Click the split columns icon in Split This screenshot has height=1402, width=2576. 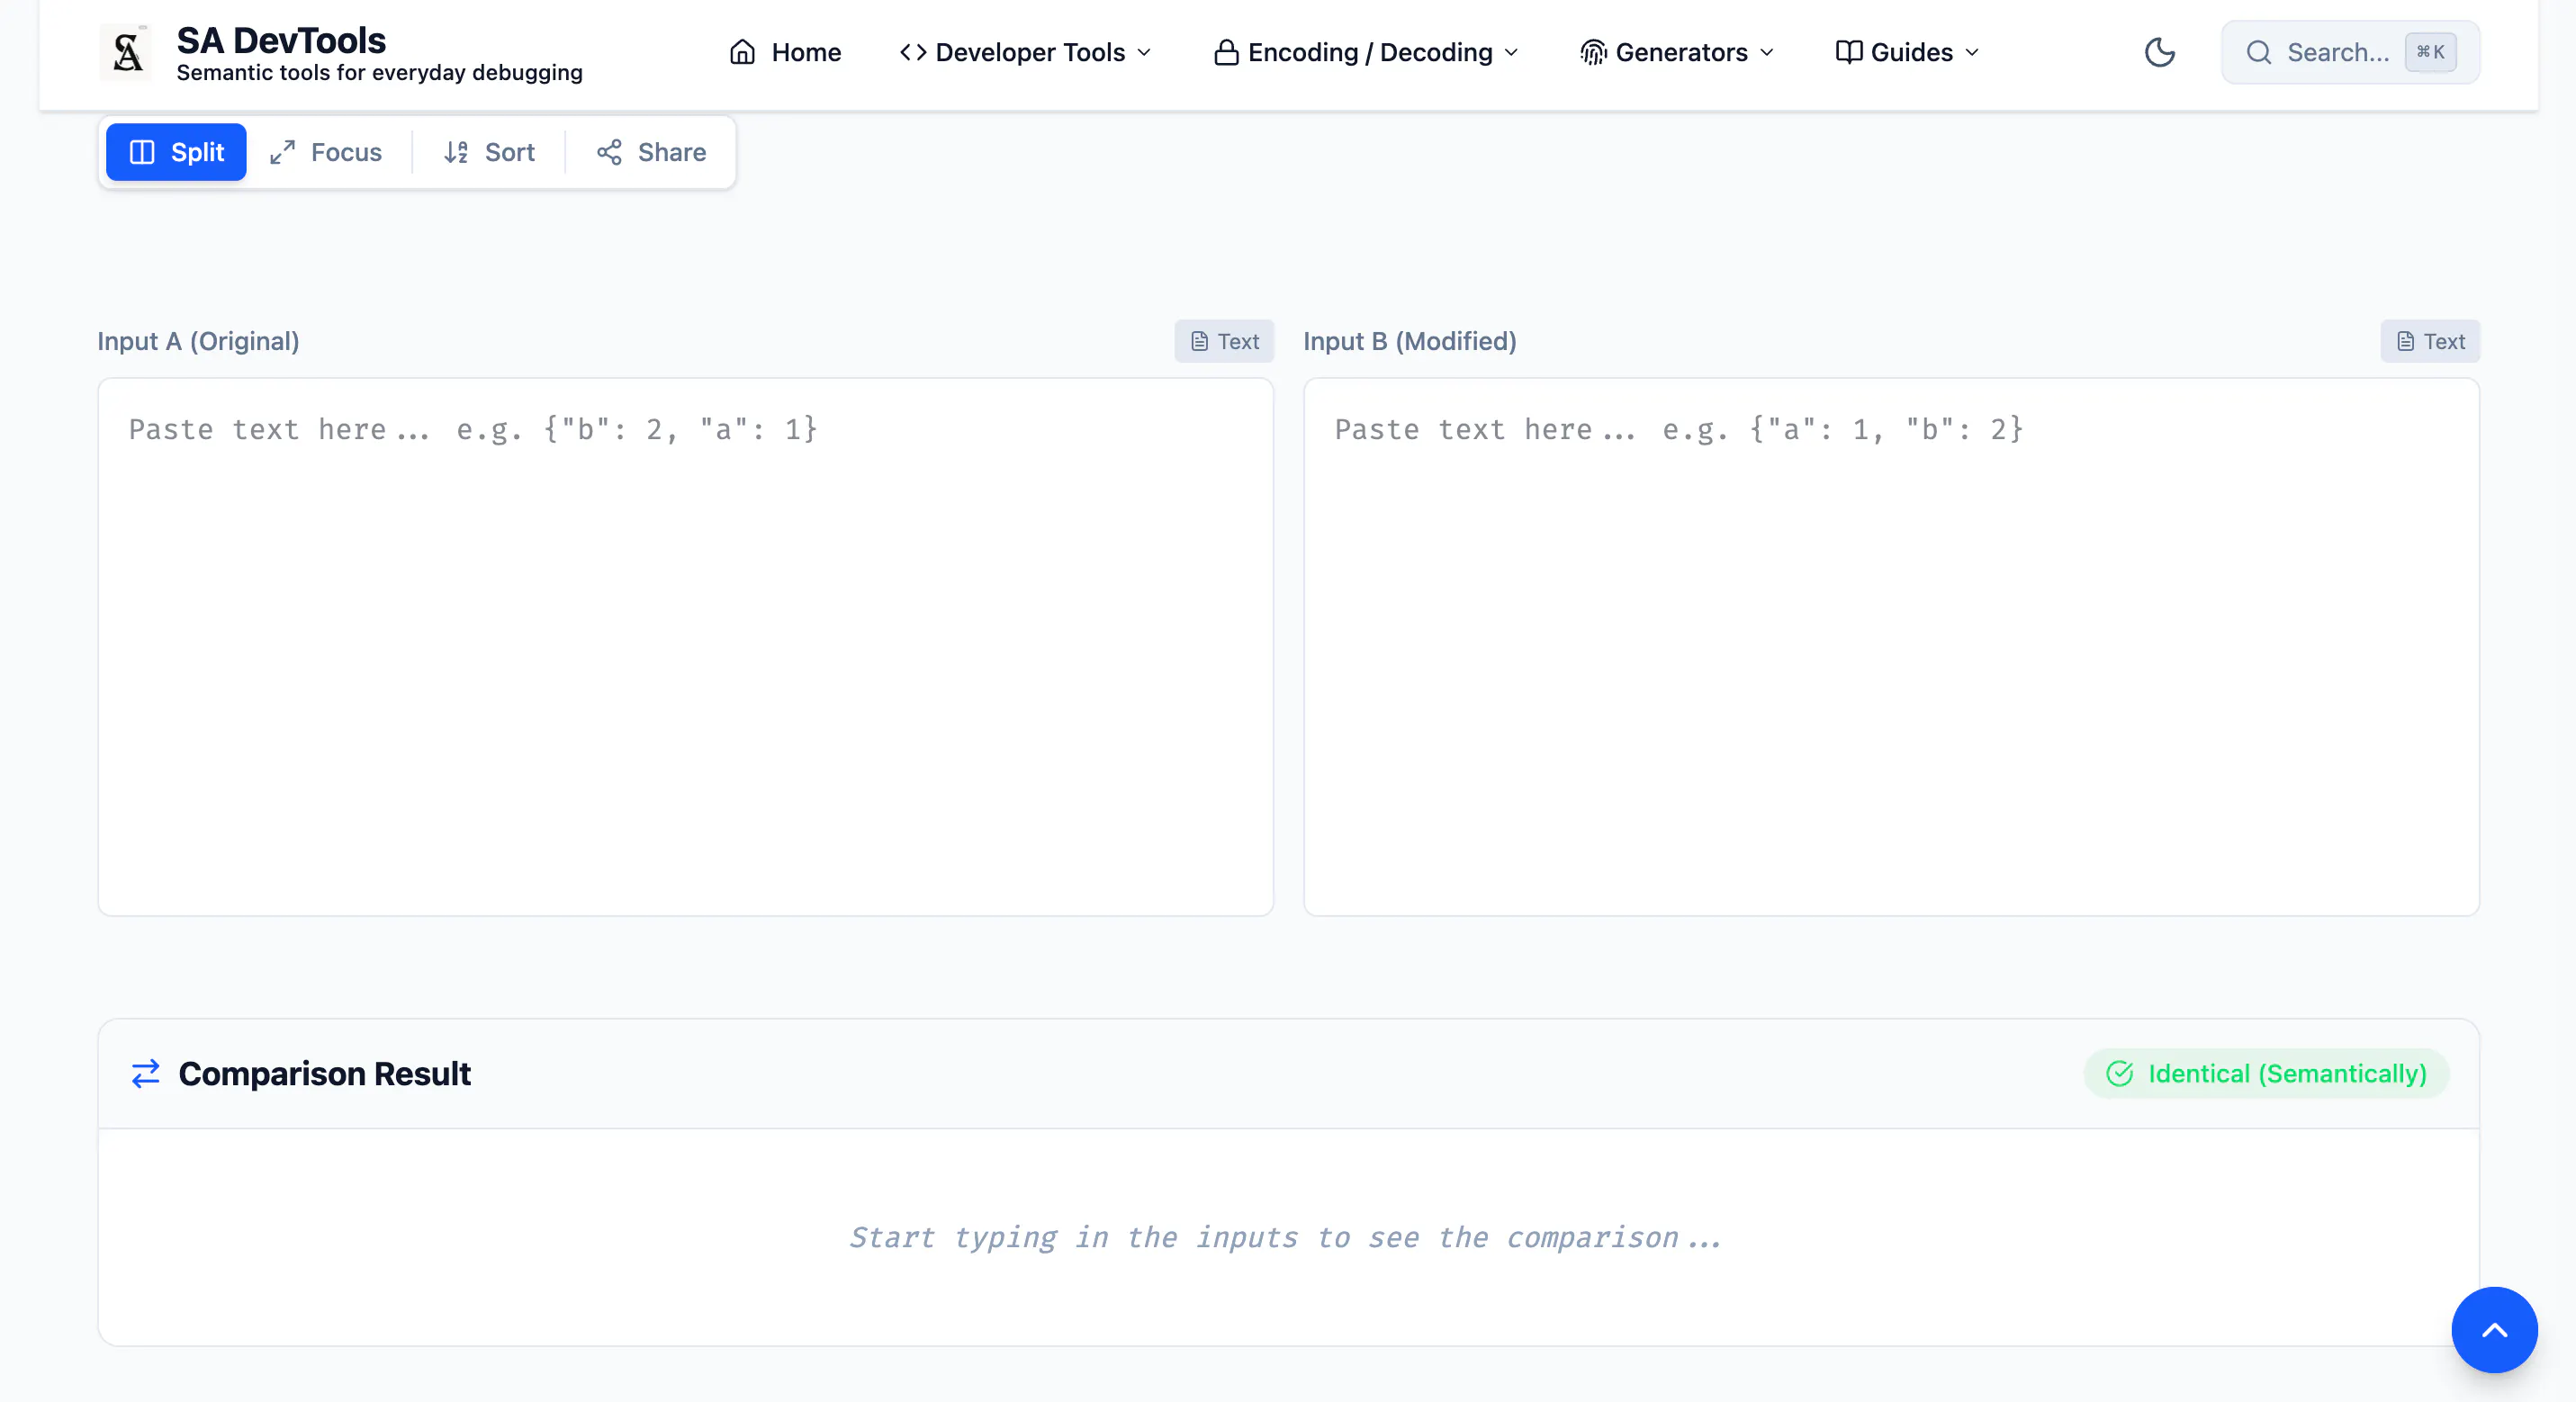click(142, 152)
